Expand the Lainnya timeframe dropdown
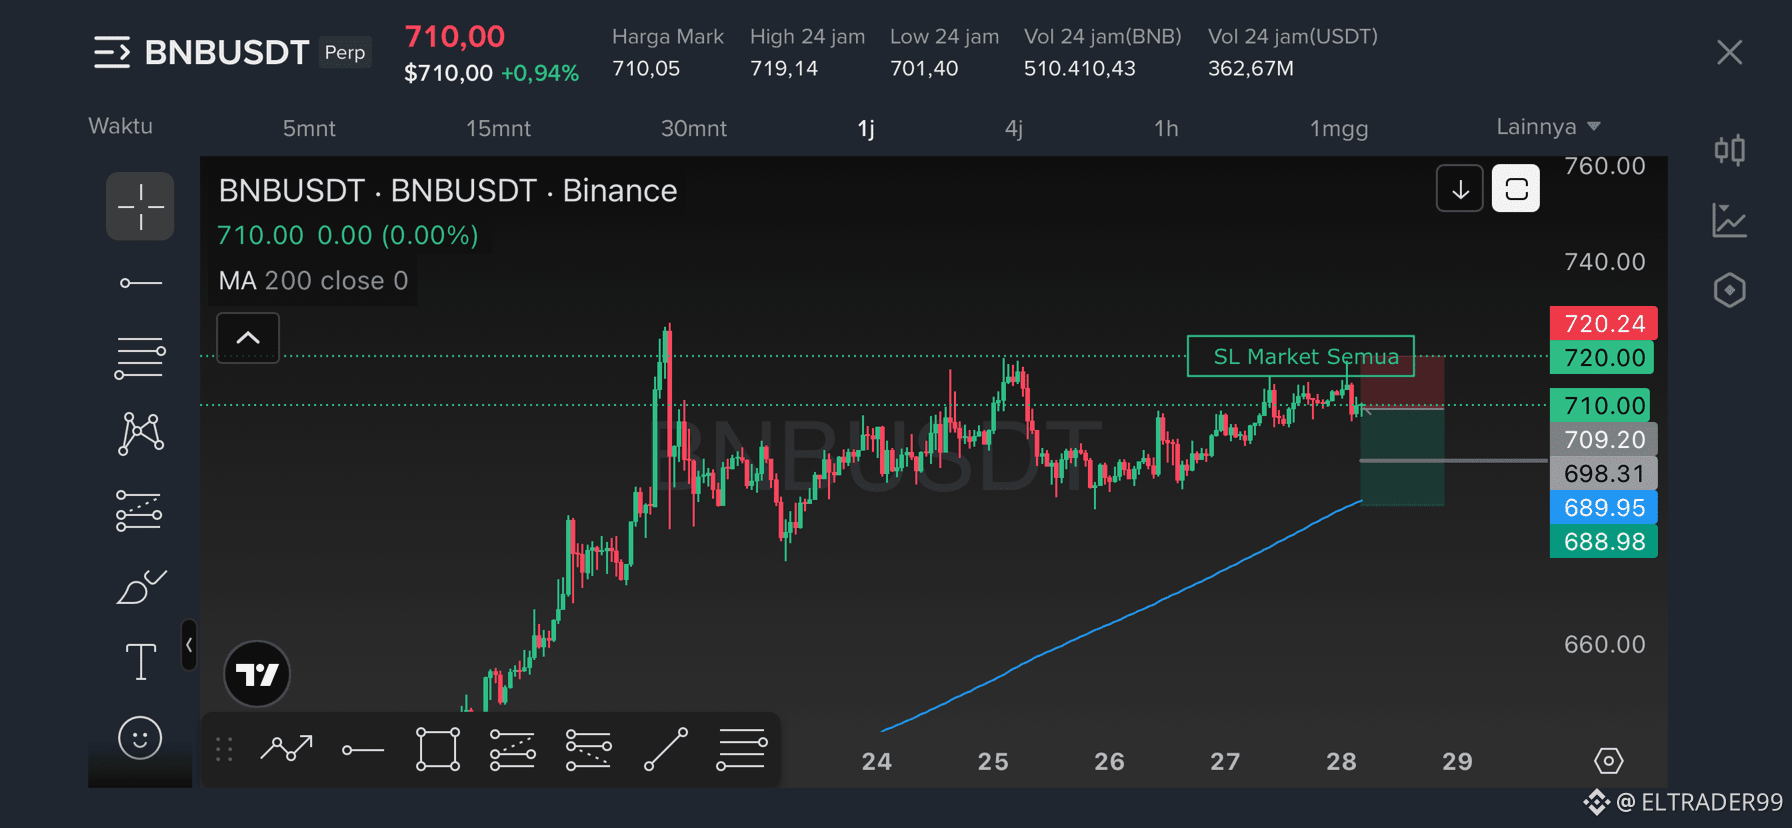Image resolution: width=1792 pixels, height=828 pixels. click(1548, 127)
